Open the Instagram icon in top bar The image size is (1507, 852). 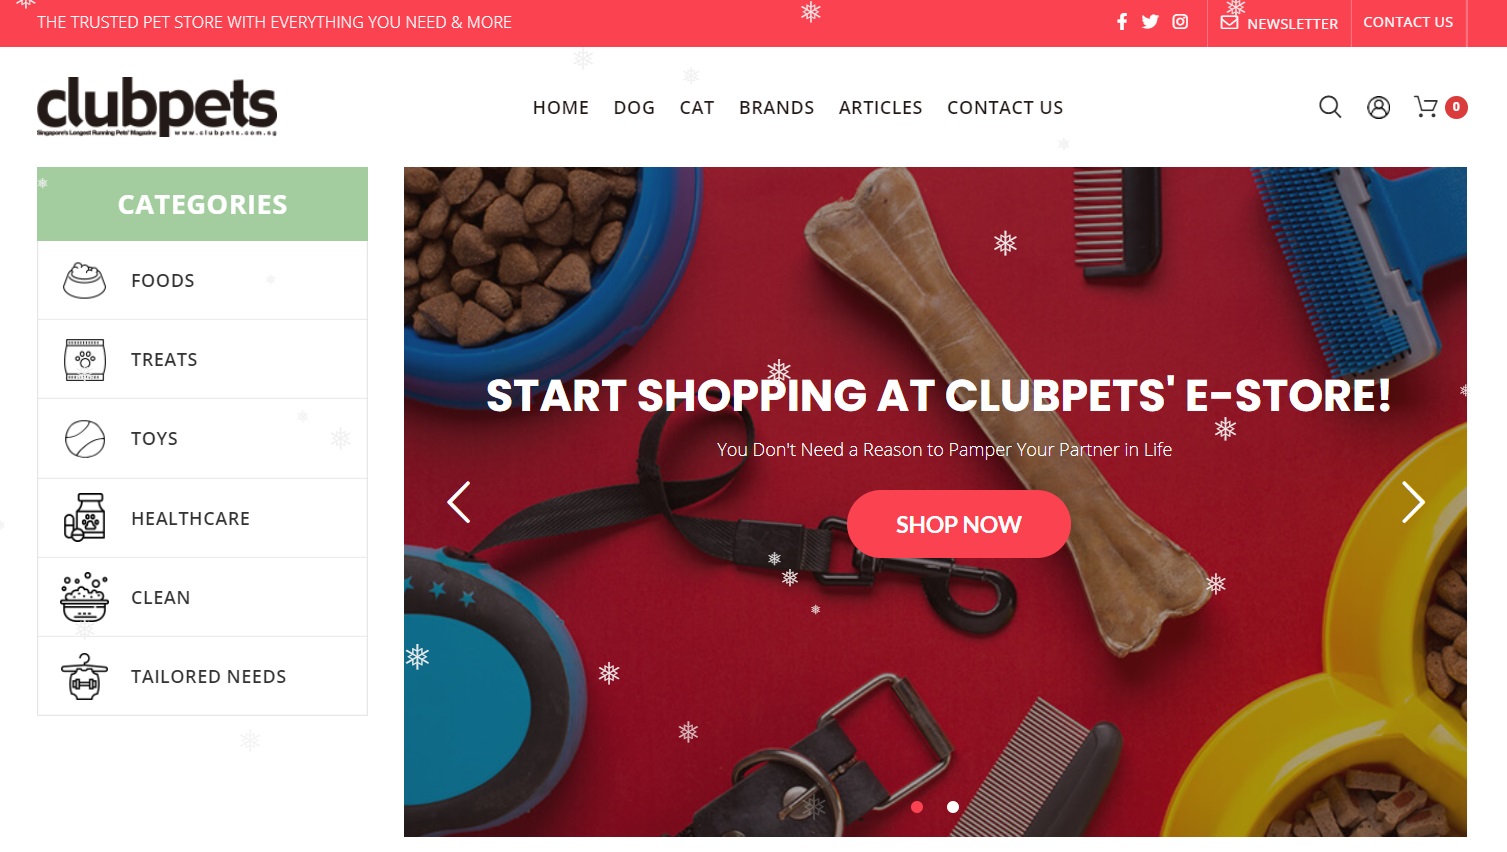tap(1180, 22)
